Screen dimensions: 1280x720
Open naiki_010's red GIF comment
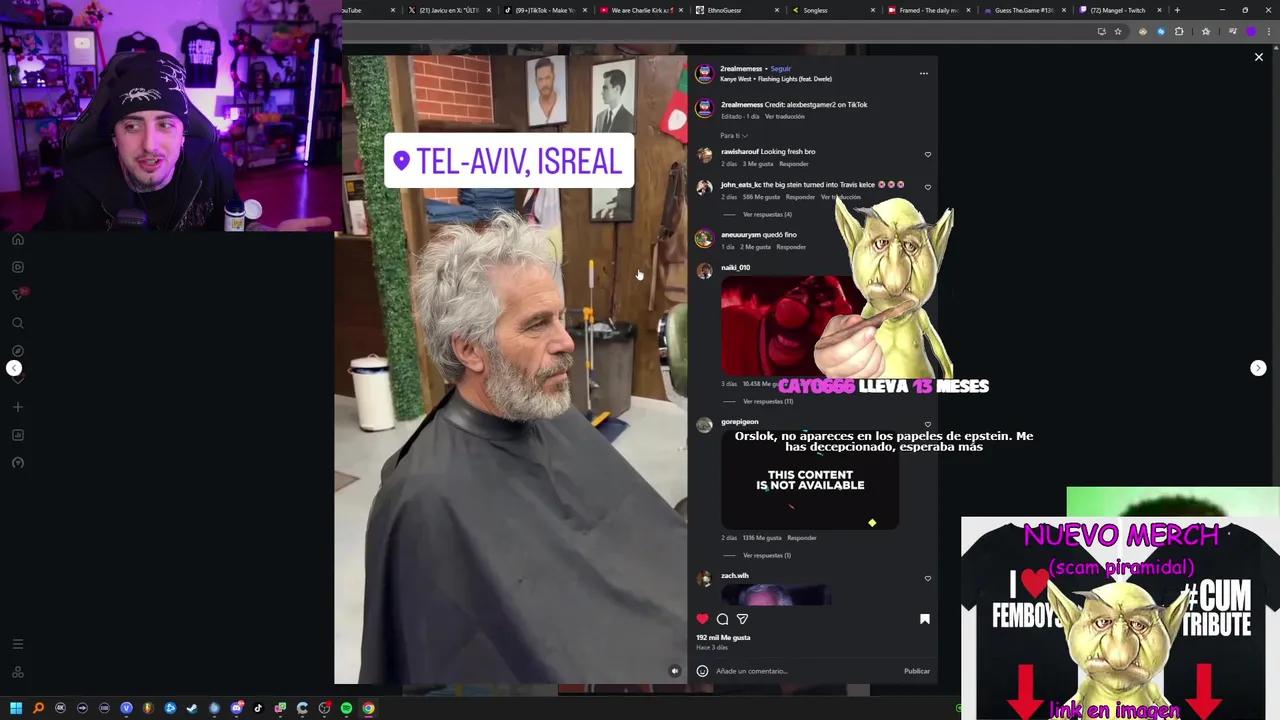click(x=792, y=324)
